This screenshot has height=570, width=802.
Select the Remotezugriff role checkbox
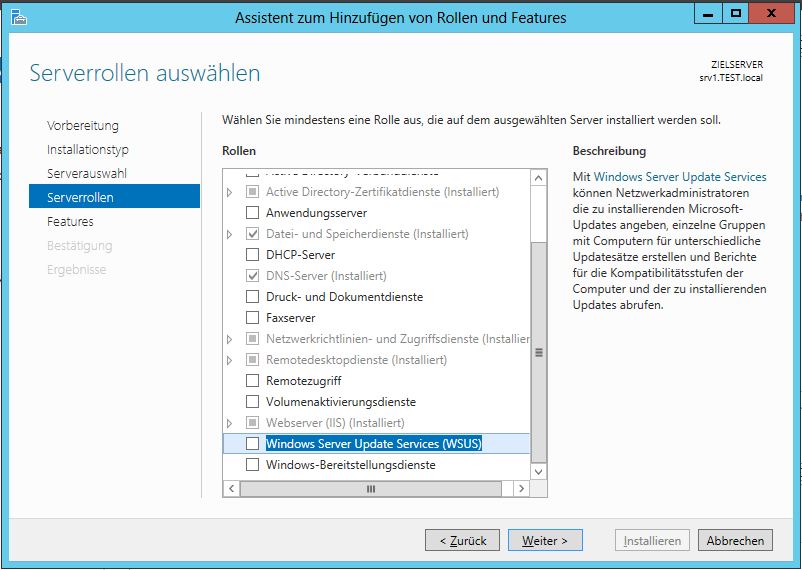pos(252,381)
